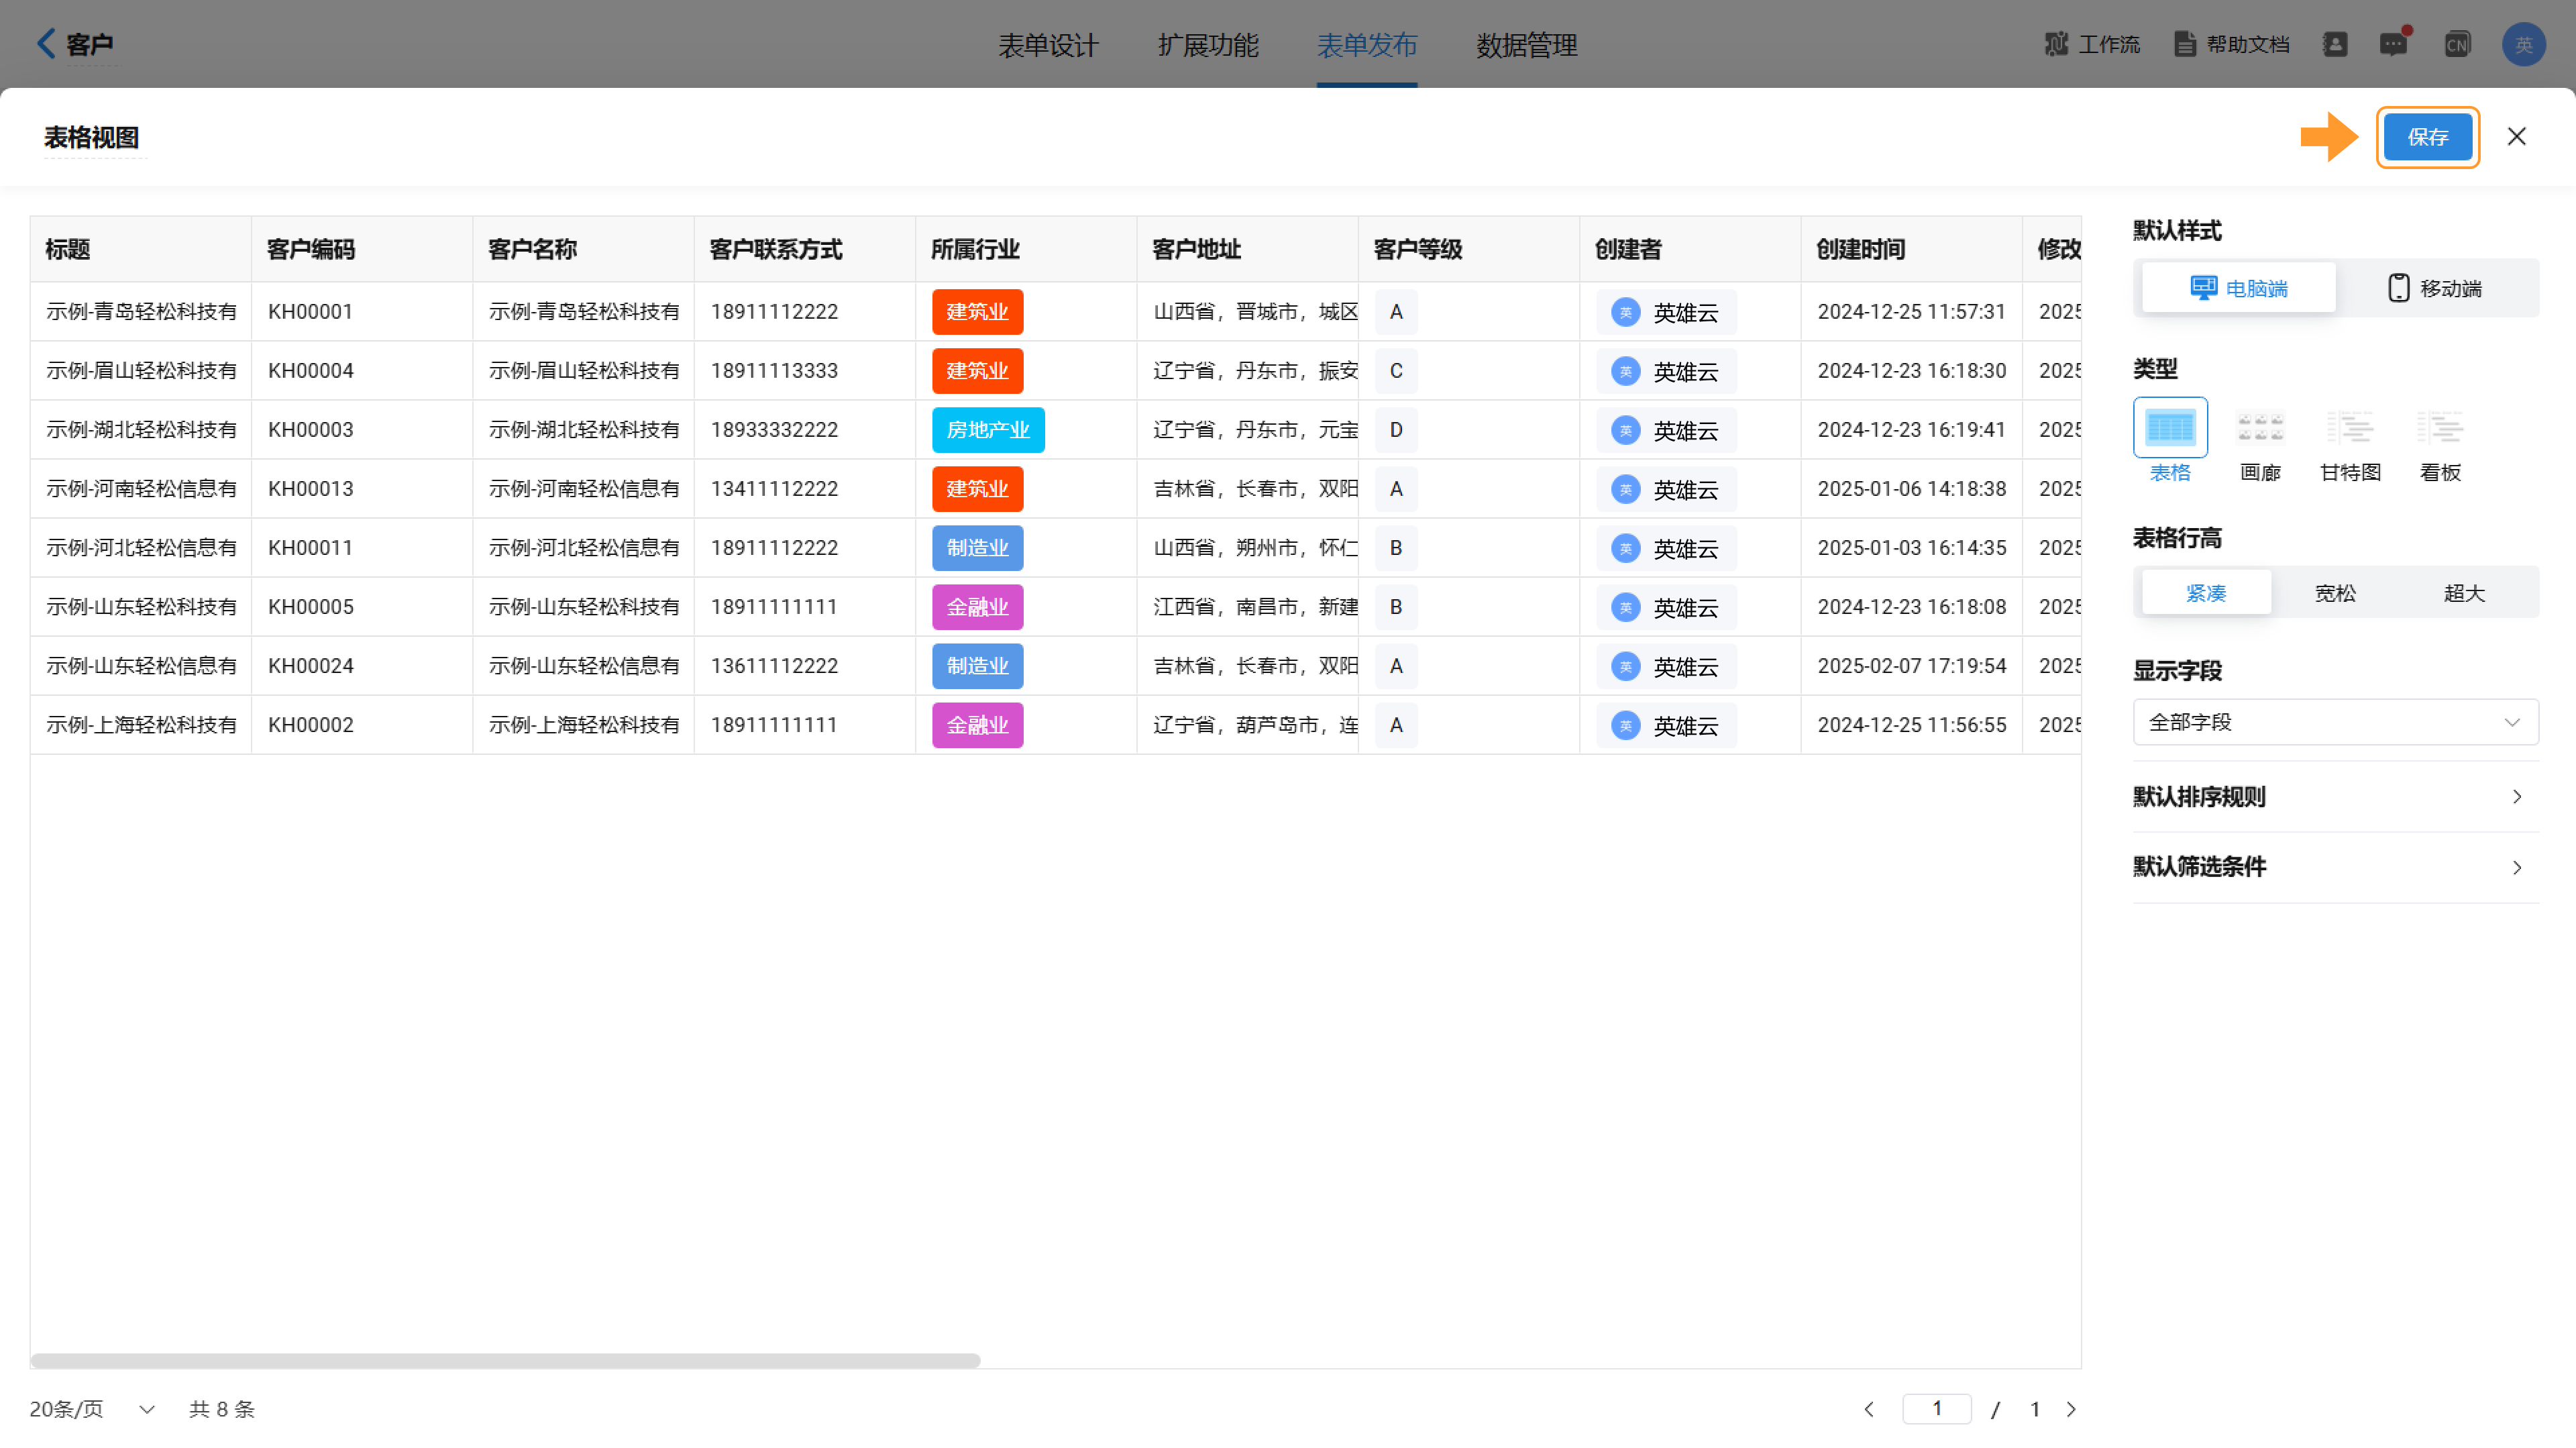This screenshot has height=1448, width=2576.
Task: Switch to 表单设计 tab
Action: click(1048, 45)
